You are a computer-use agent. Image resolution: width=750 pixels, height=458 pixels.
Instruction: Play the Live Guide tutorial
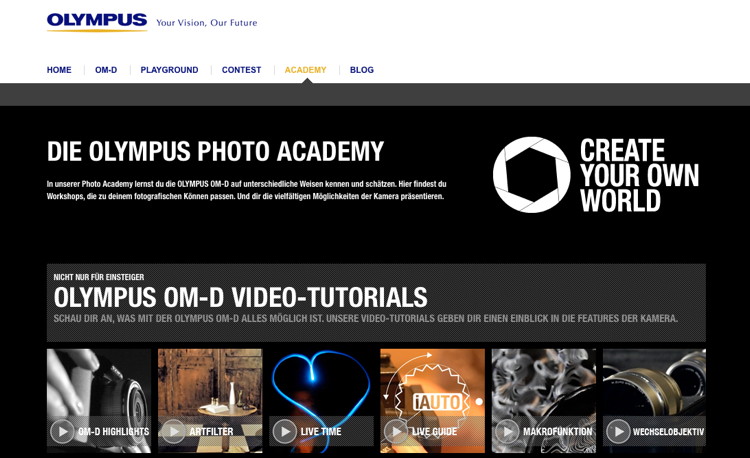pyautogui.click(x=397, y=431)
